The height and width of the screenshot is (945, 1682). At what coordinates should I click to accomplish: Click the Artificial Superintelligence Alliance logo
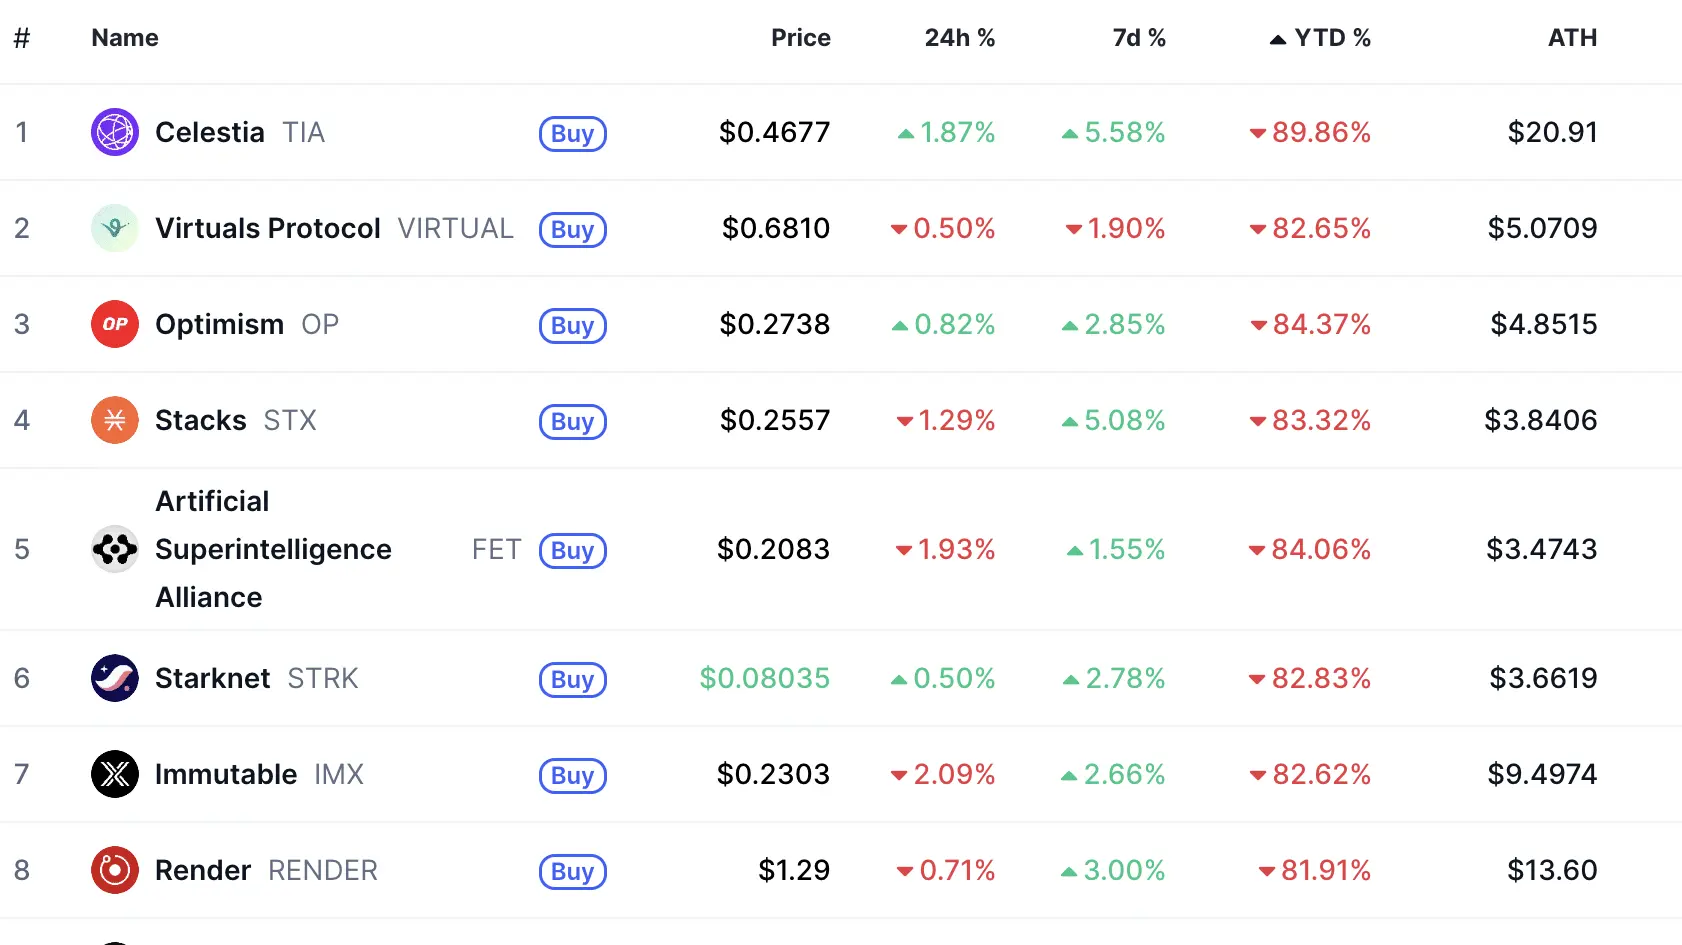115,549
